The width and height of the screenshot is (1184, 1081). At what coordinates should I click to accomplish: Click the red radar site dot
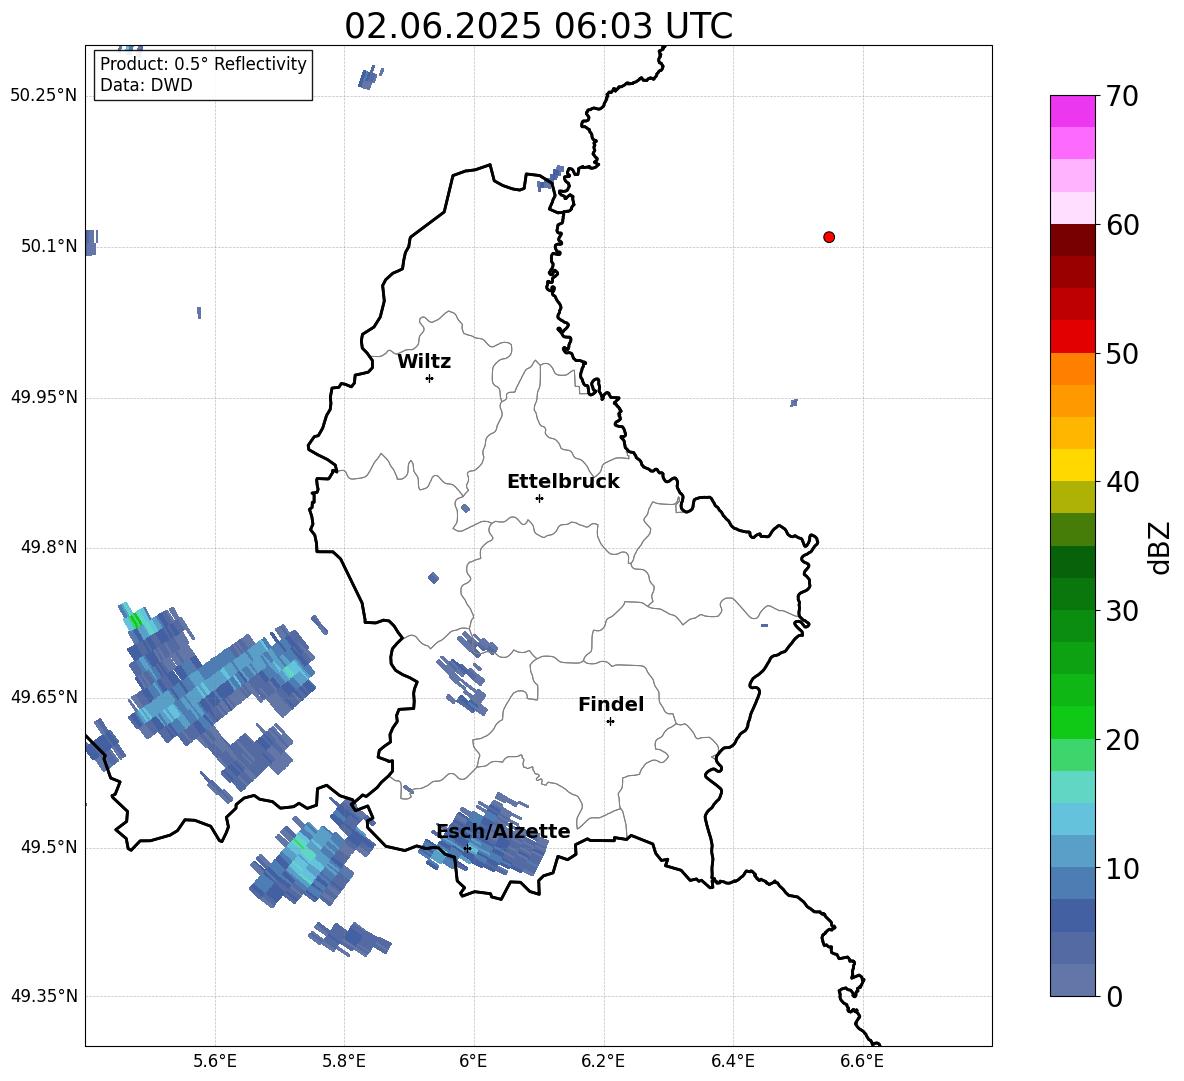tap(828, 237)
